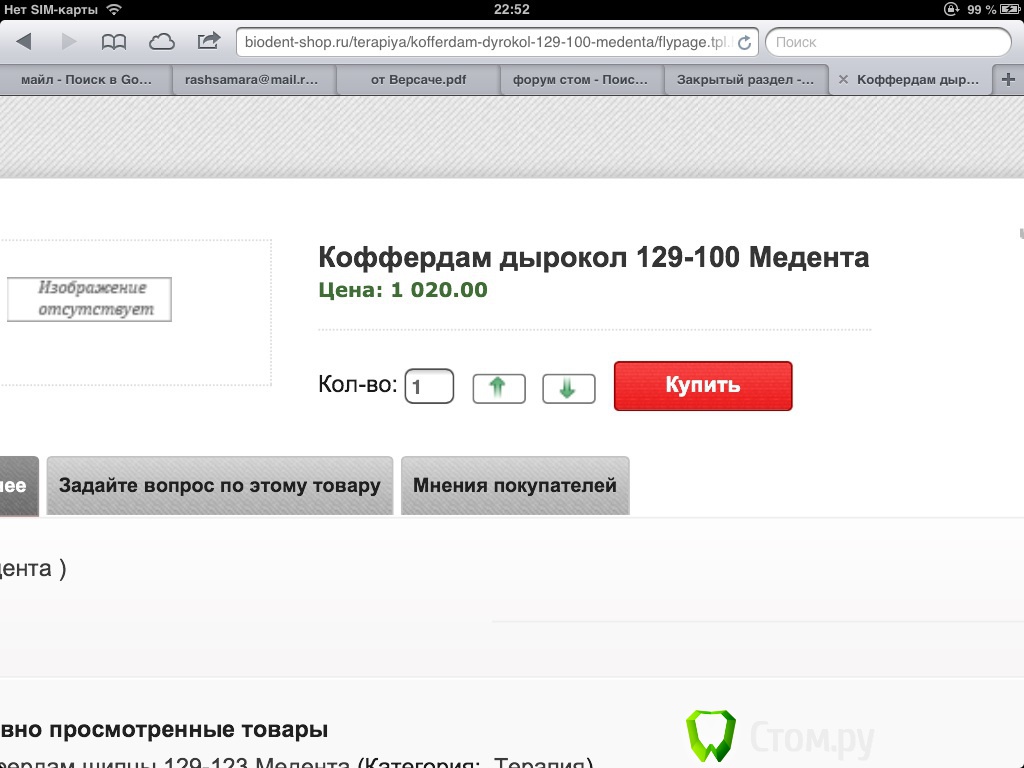The height and width of the screenshot is (768, 1024).
Task: Open the bookmarks book icon
Action: click(115, 42)
